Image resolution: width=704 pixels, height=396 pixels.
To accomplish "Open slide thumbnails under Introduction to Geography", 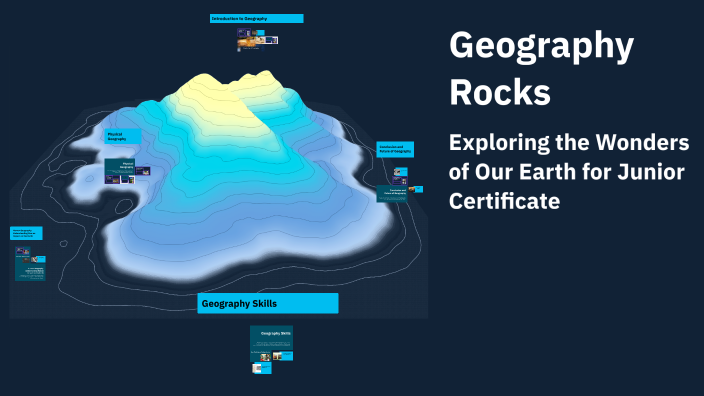I will coord(257,39).
